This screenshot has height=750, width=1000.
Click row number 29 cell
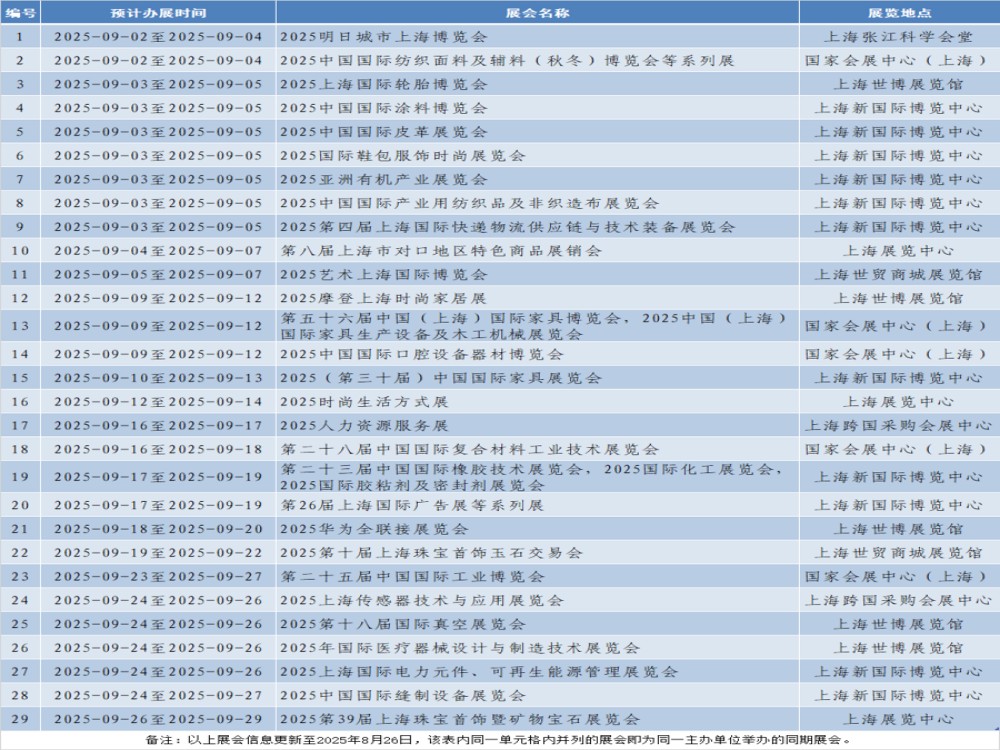[x=20, y=719]
